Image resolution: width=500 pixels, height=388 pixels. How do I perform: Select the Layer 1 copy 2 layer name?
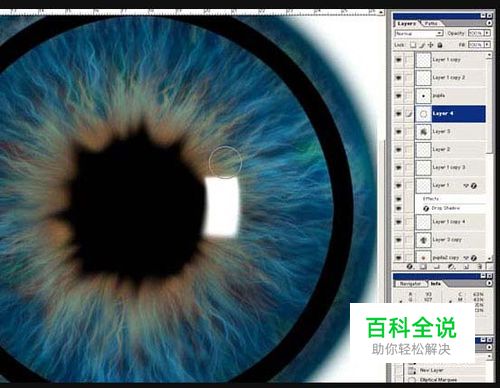pos(449,78)
